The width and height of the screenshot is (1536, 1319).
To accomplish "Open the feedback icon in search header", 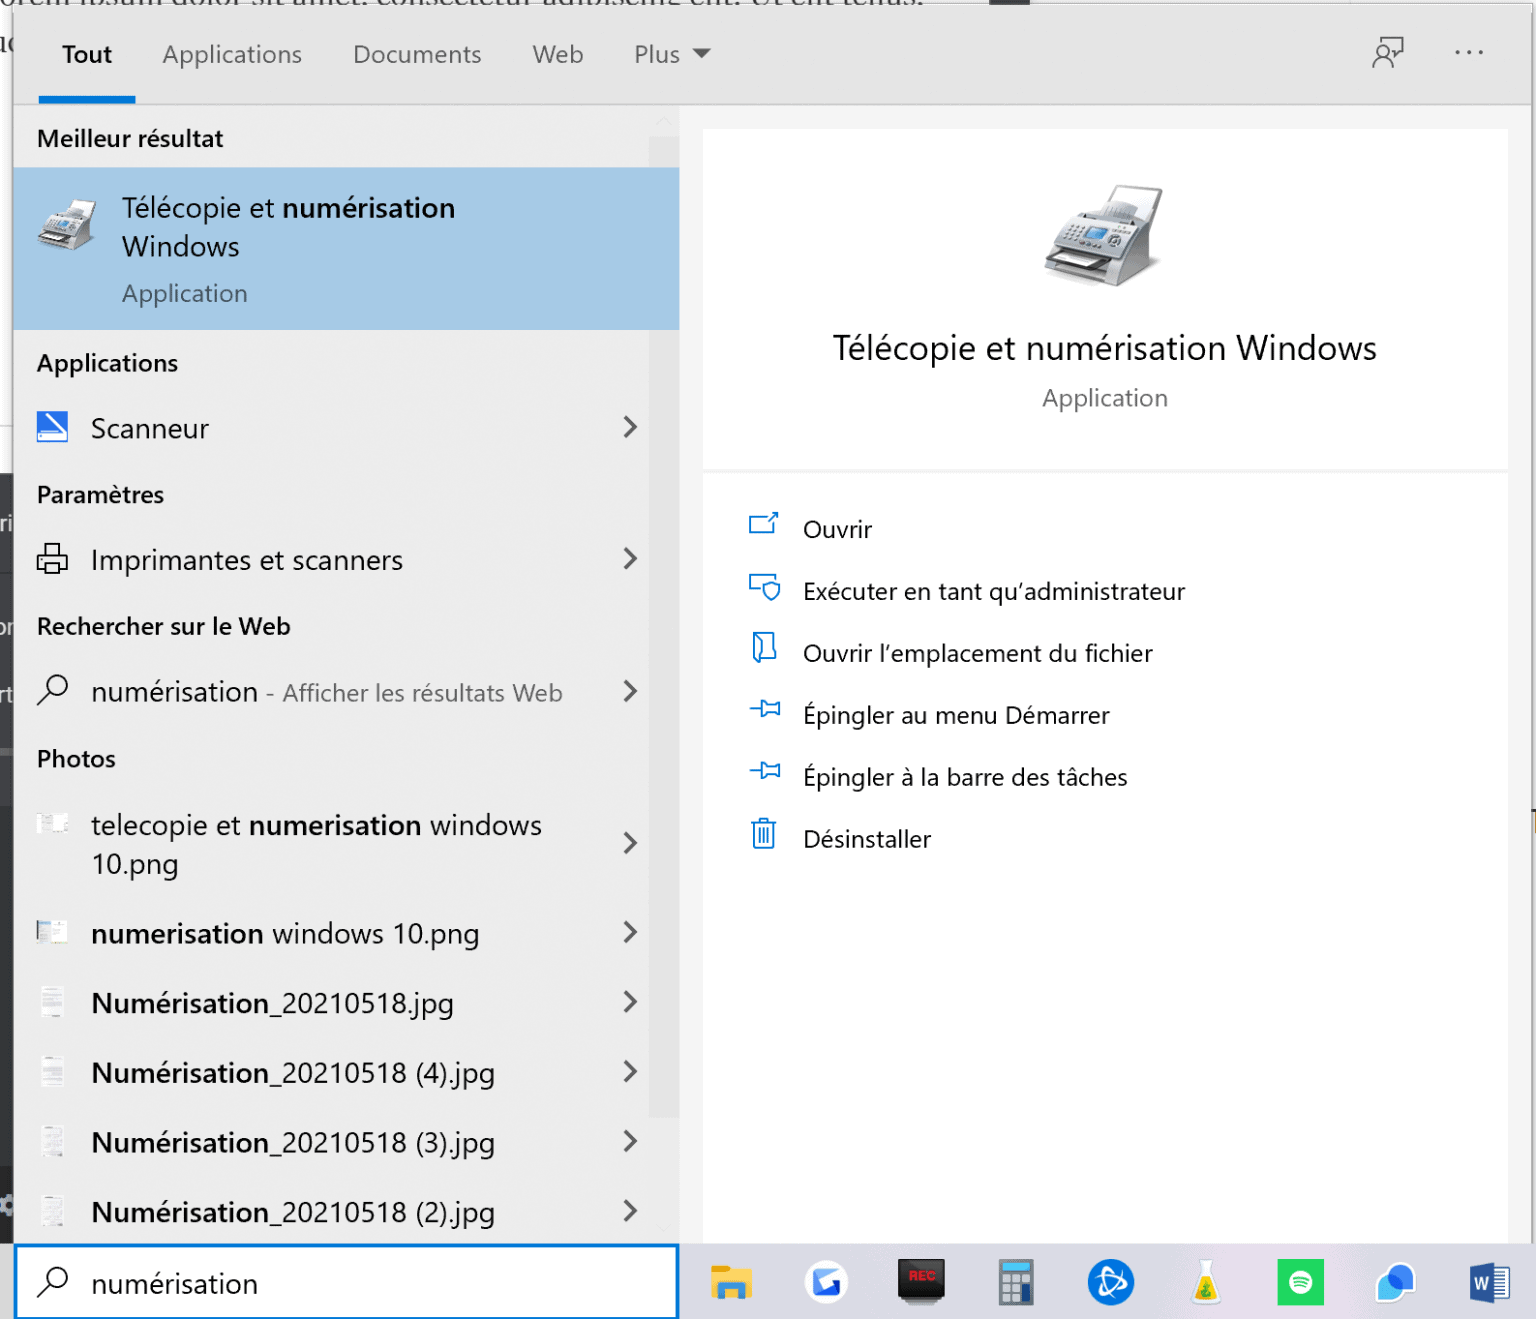I will (1387, 53).
